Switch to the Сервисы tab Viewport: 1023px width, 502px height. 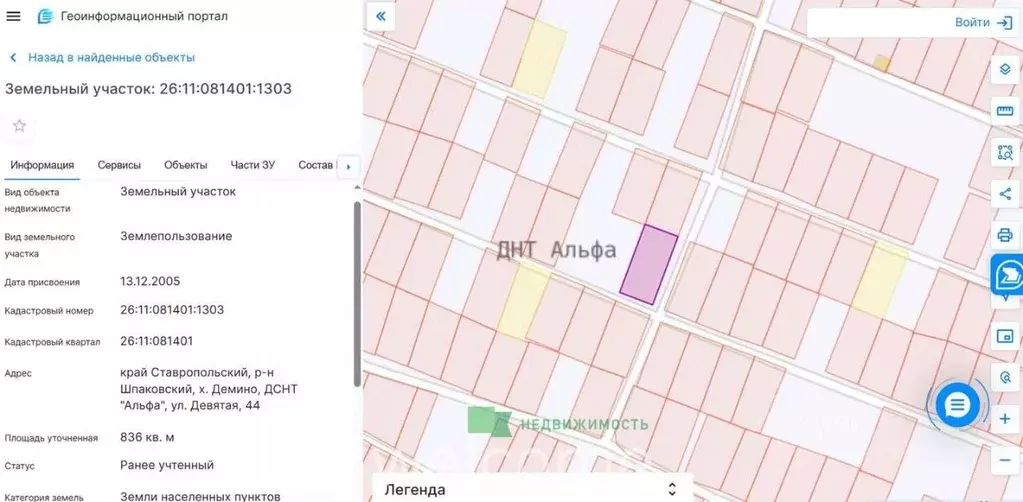click(x=119, y=165)
